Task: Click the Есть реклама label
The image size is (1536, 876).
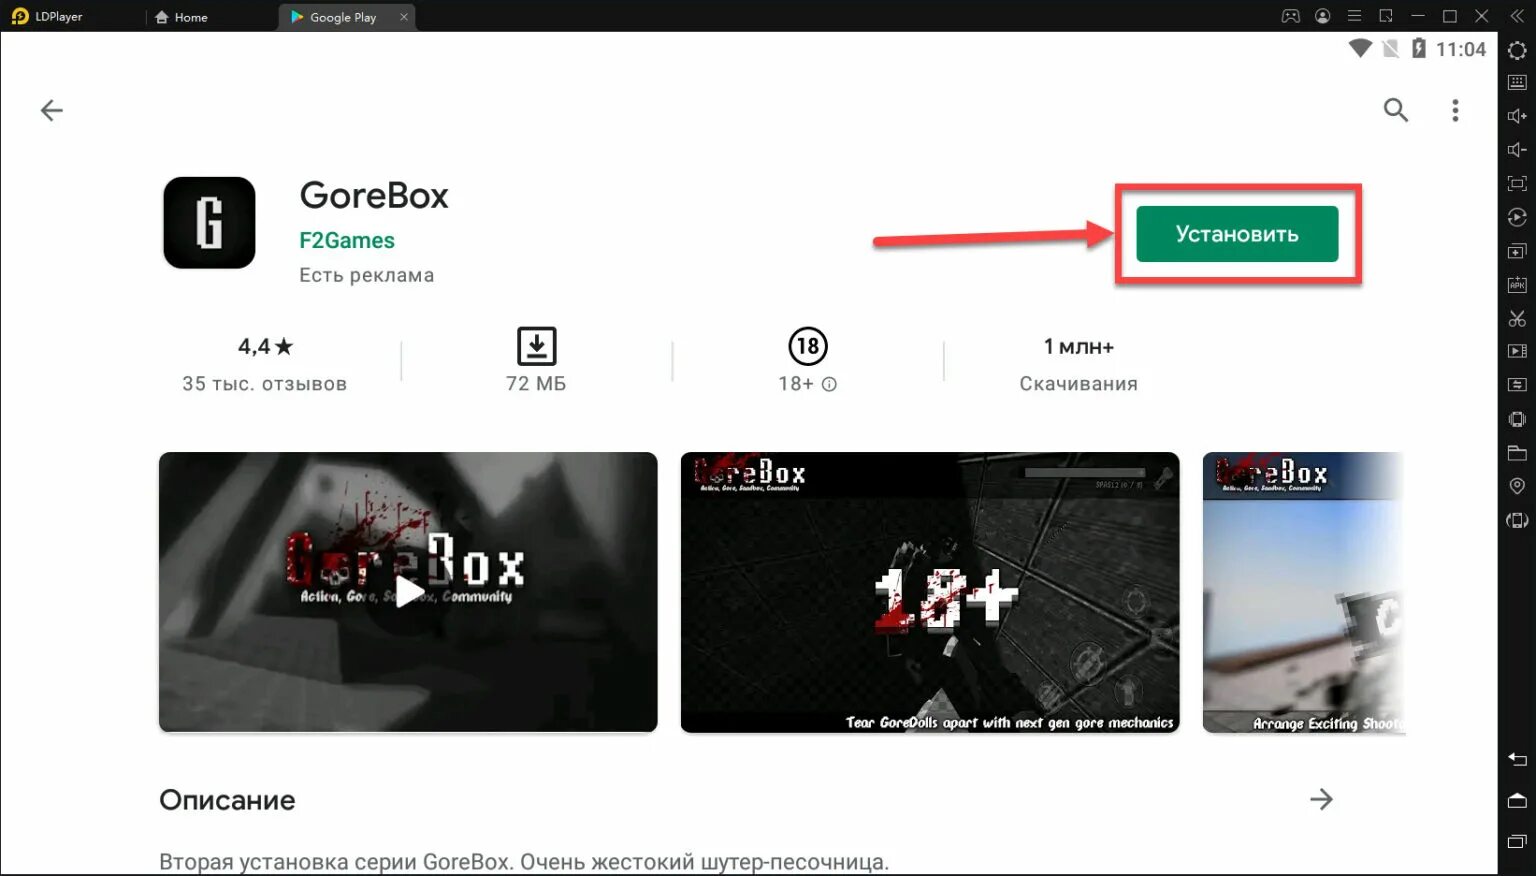Action: [366, 275]
